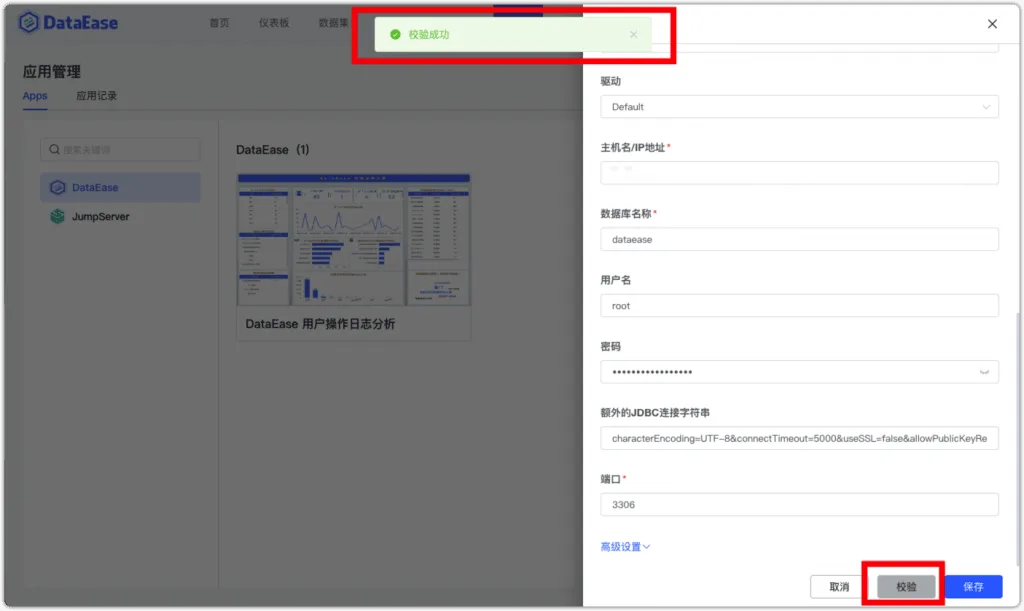Expand the 高级设置 section
1024x611 pixels.
point(625,546)
